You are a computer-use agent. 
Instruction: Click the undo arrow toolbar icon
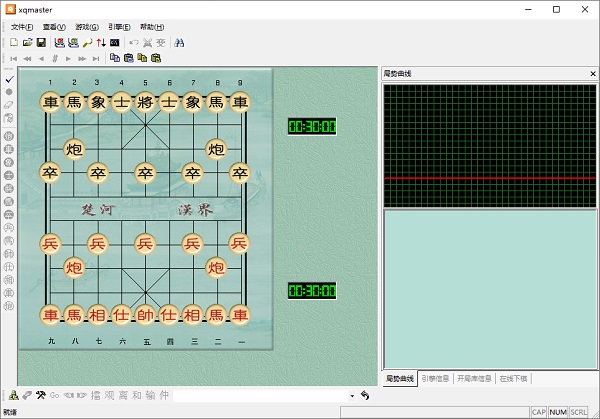pyautogui.click(x=134, y=42)
